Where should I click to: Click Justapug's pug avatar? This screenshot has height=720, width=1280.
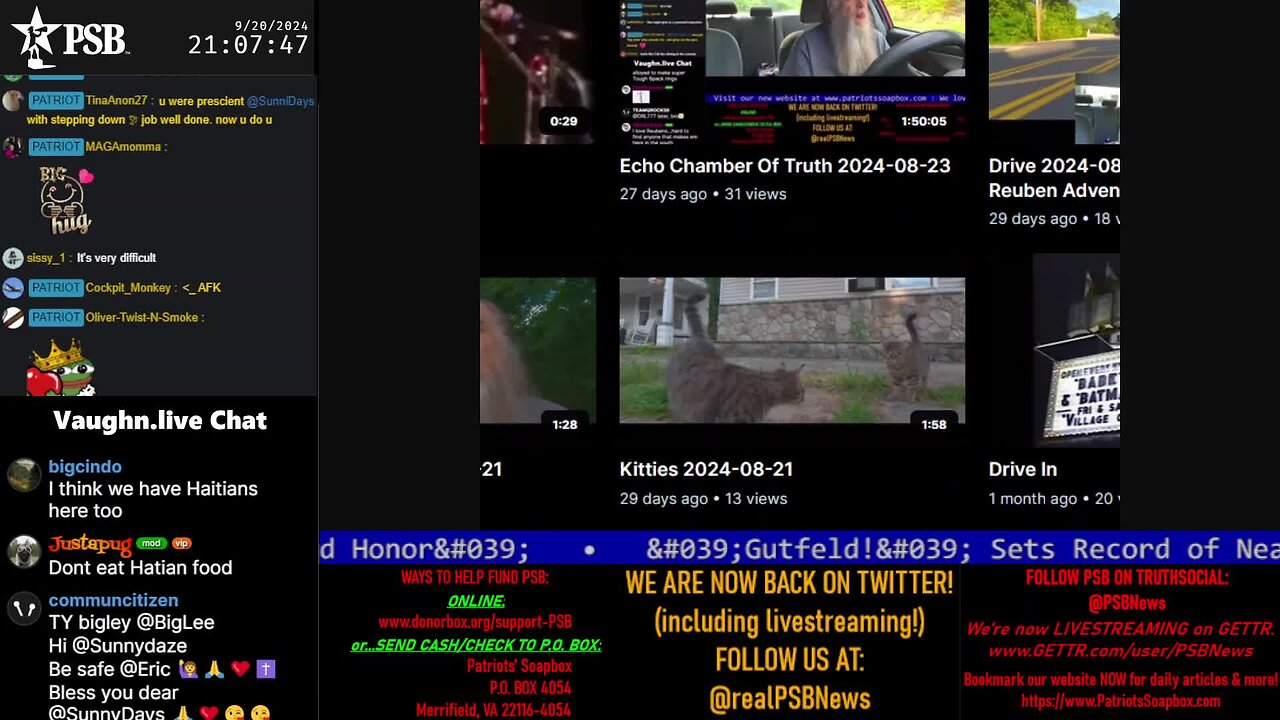24,552
